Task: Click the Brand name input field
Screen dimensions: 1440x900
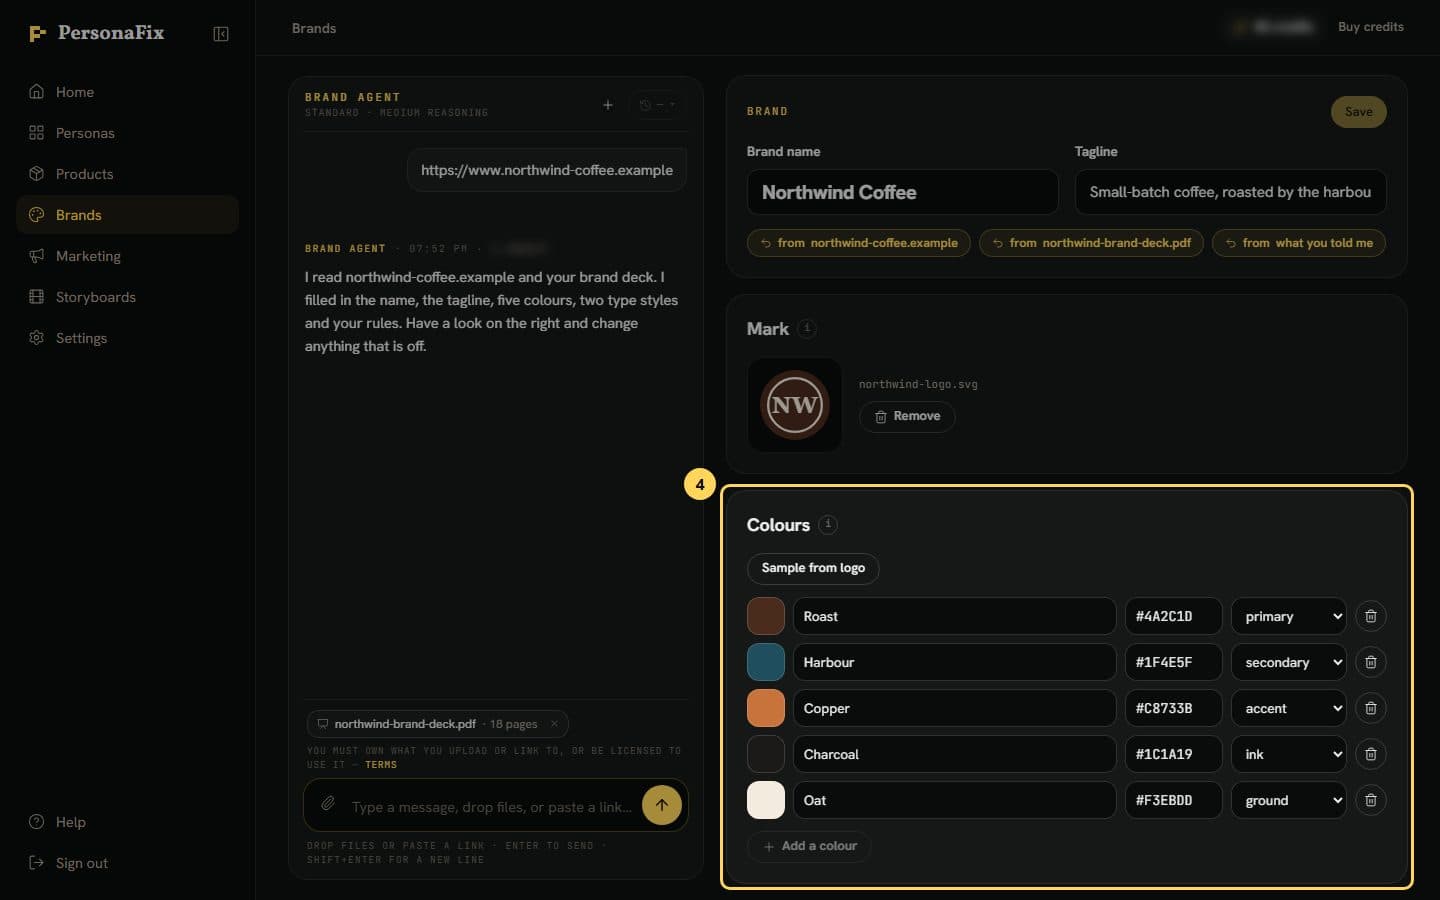Action: pos(902,192)
